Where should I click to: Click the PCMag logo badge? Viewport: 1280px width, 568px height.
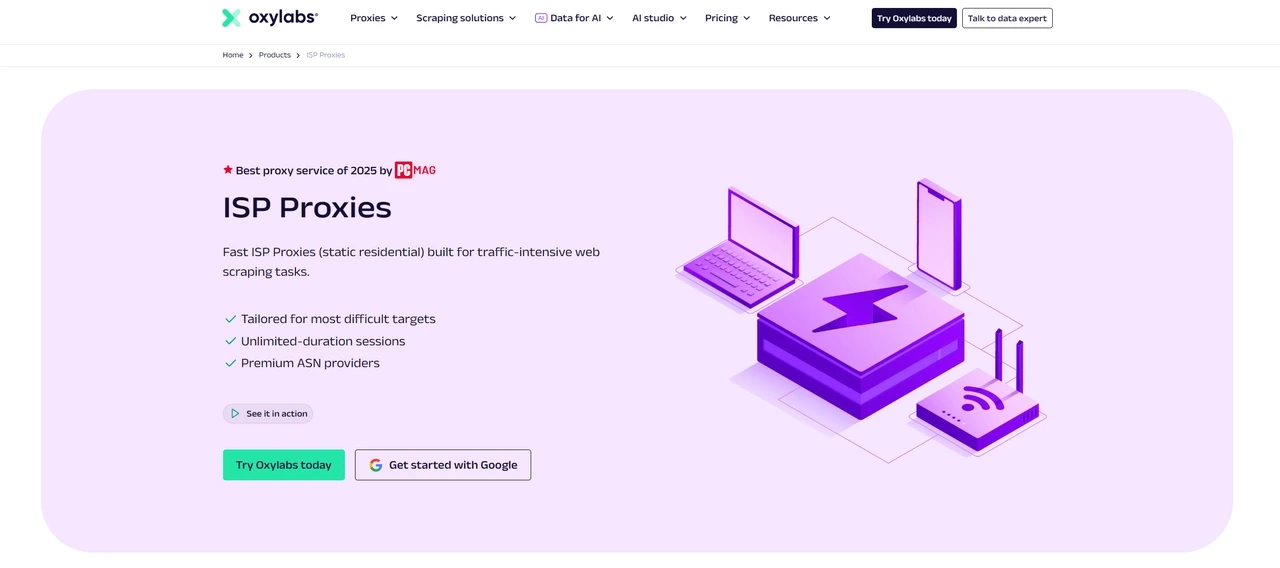click(x=415, y=170)
